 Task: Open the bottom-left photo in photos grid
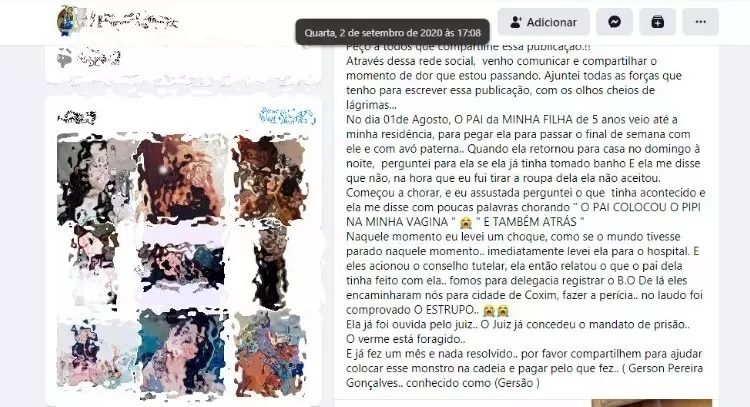pyautogui.click(x=95, y=353)
